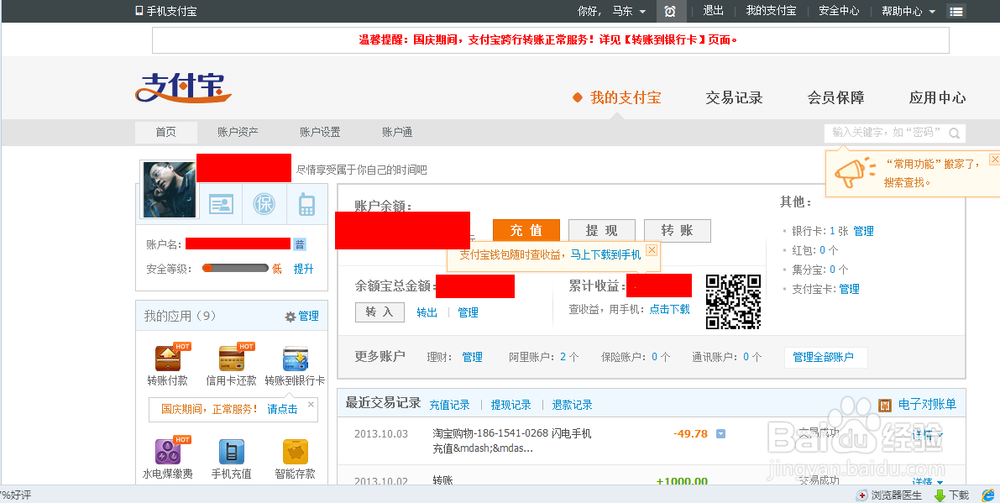Click the QR code image
Viewport: 1000px width, 503px height.
point(733,302)
